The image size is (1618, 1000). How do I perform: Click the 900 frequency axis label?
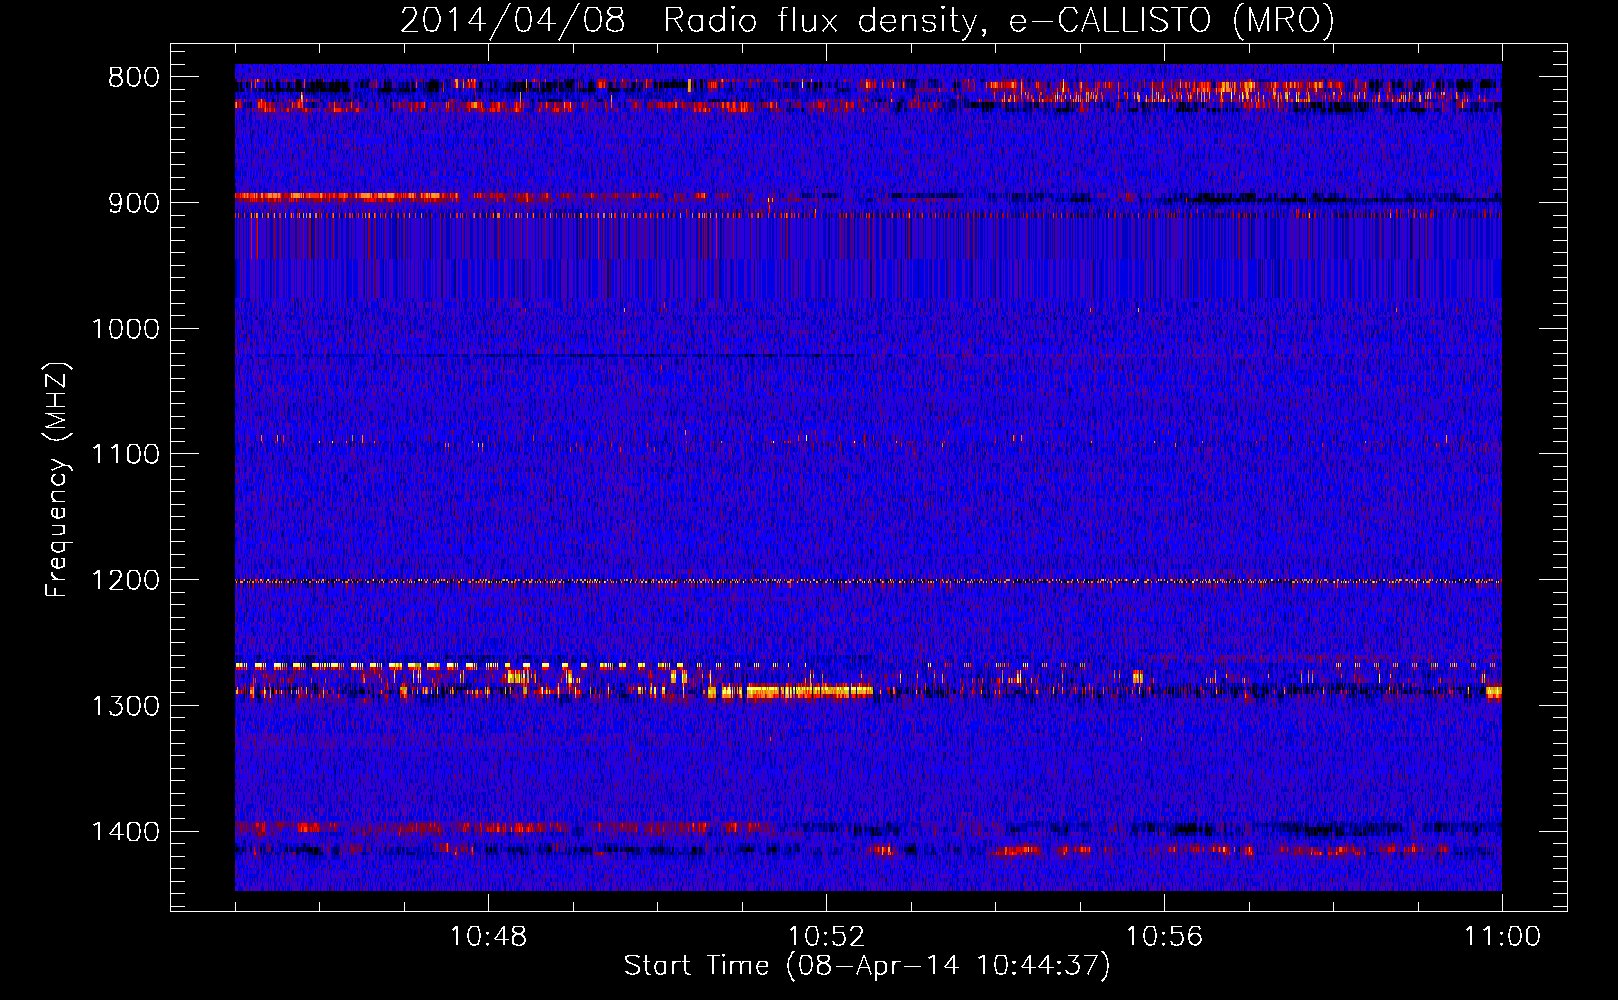pos(134,203)
